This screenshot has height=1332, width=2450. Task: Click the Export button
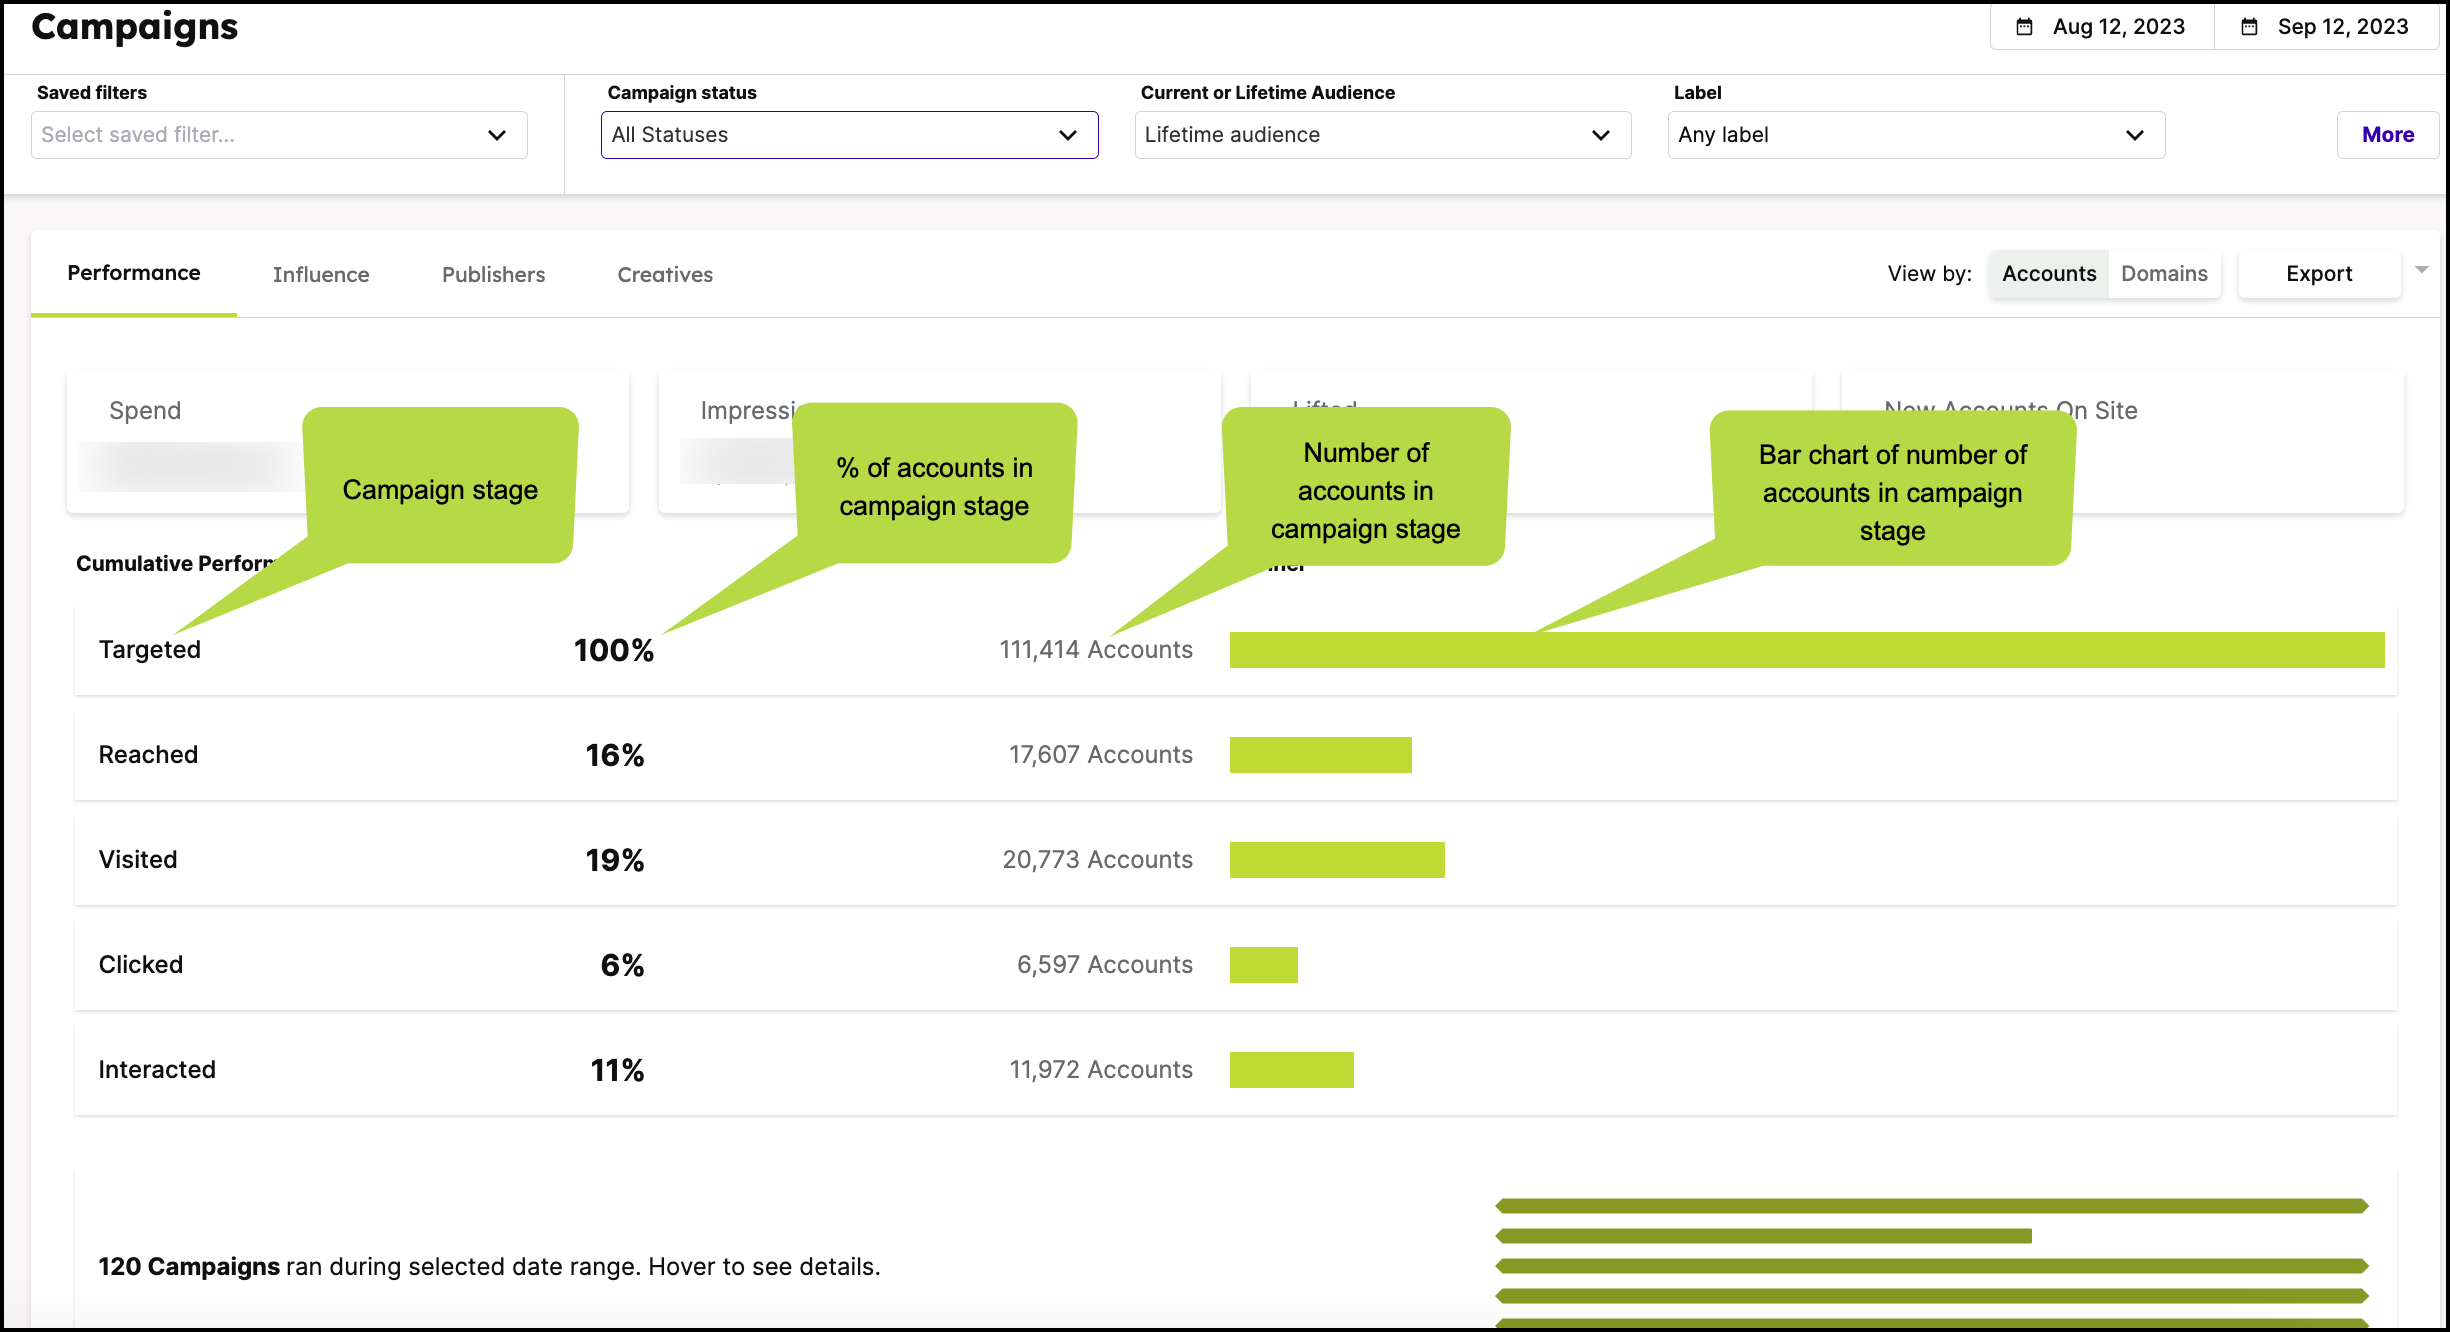2319,273
